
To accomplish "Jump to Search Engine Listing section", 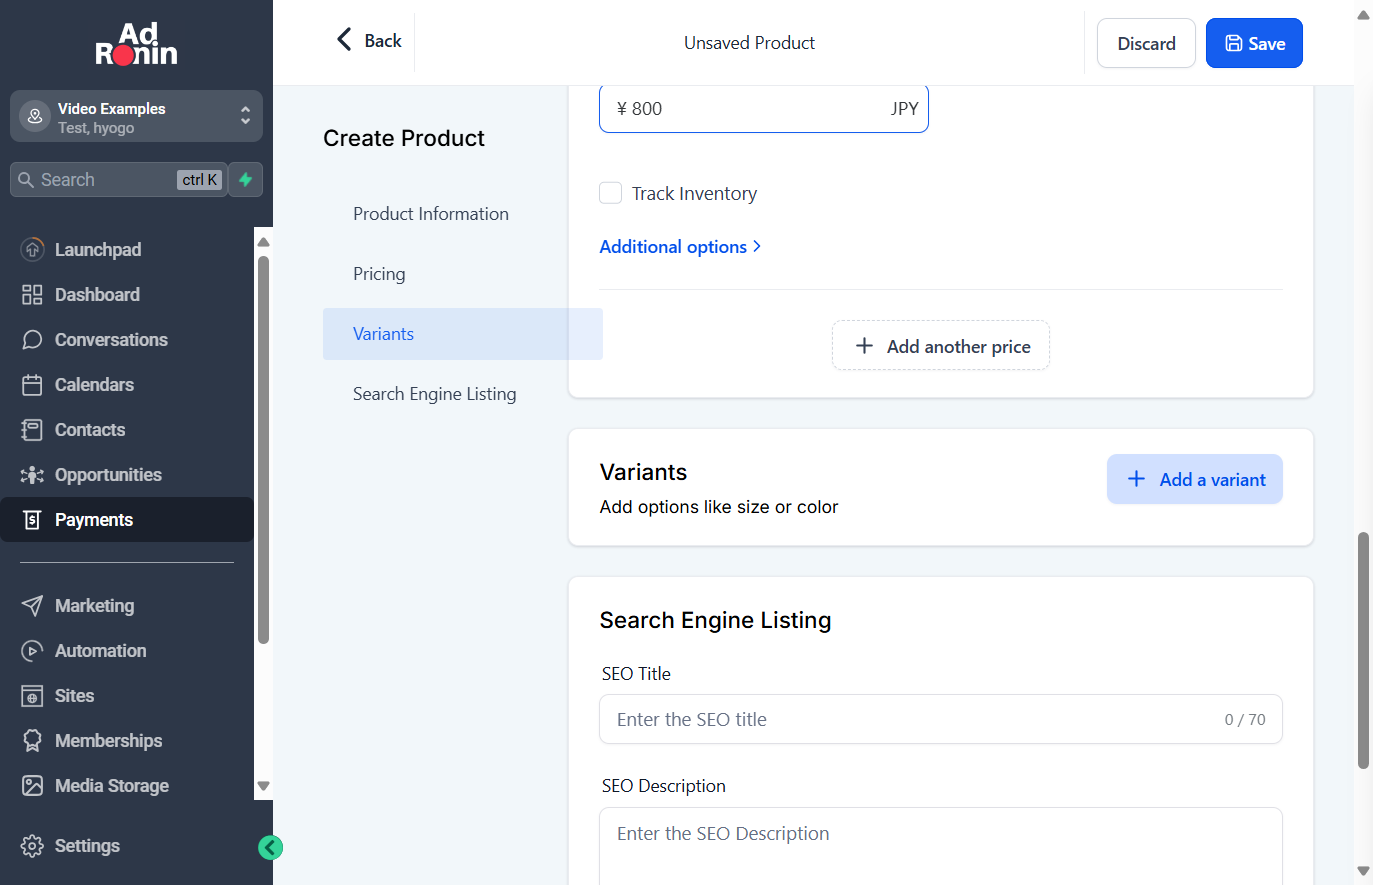I will [435, 393].
